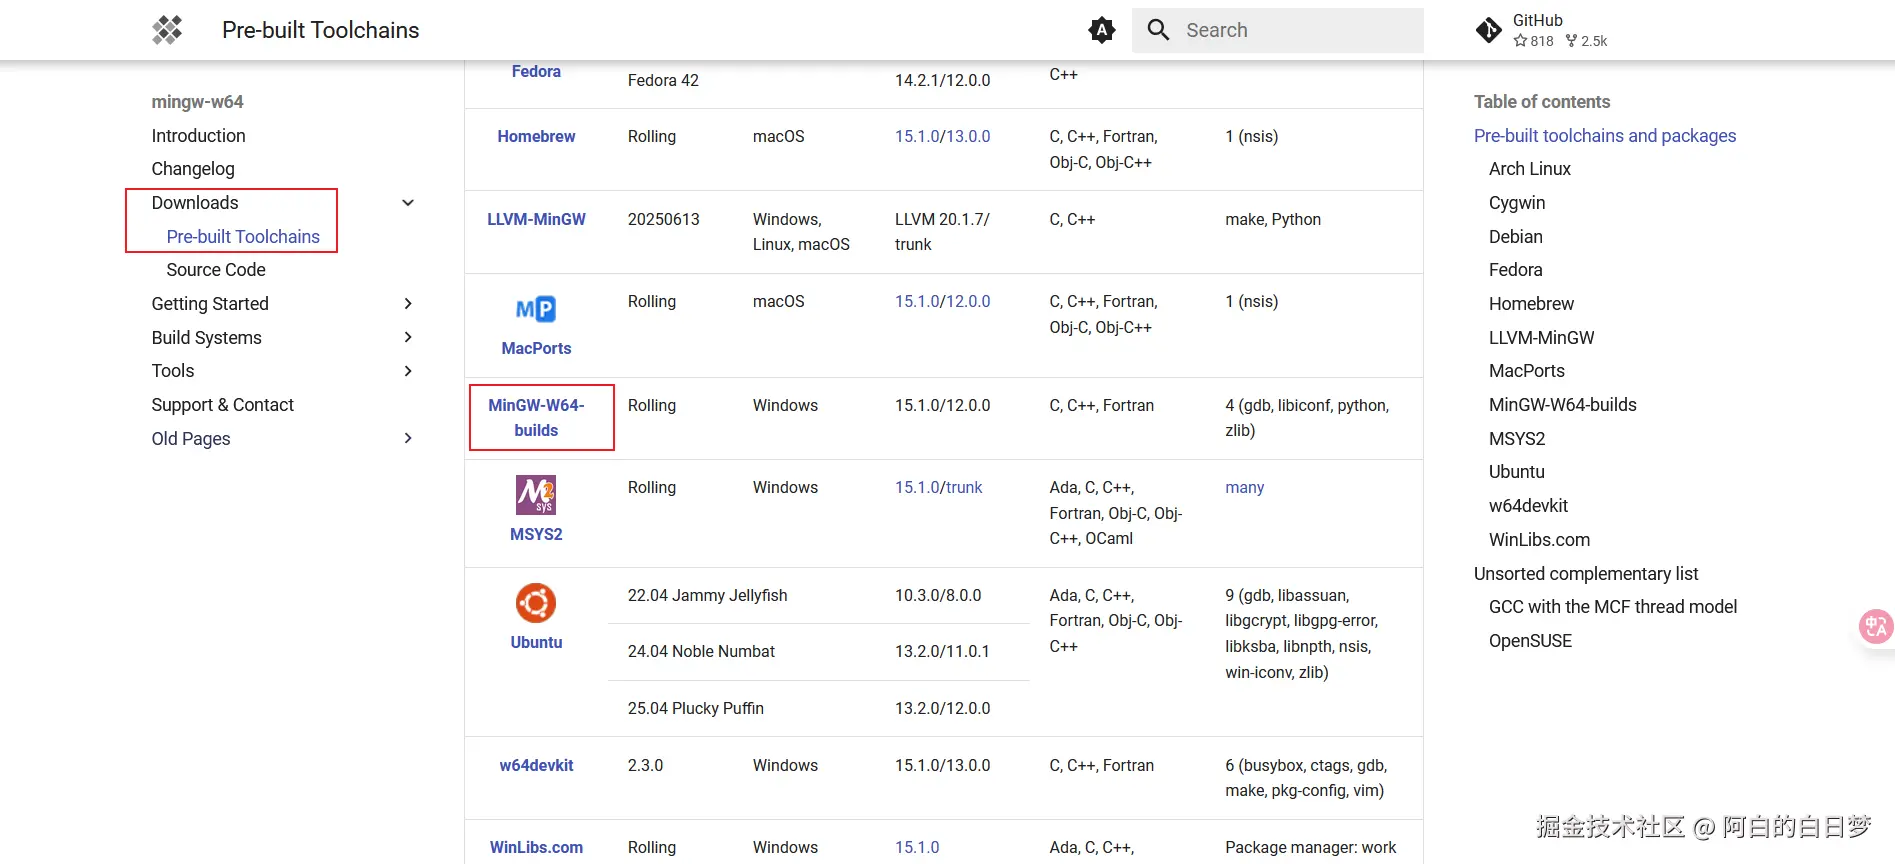
Task: Click the Ubuntu logo icon
Action: click(x=536, y=603)
